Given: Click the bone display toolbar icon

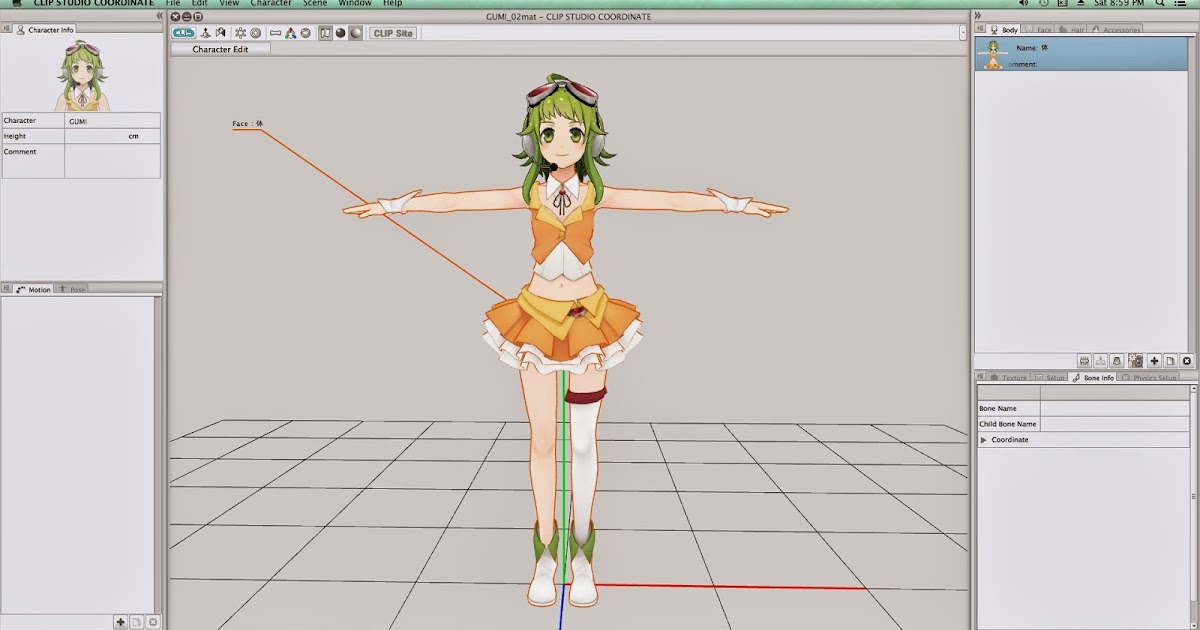Looking at the screenshot, I should click(x=275, y=33).
